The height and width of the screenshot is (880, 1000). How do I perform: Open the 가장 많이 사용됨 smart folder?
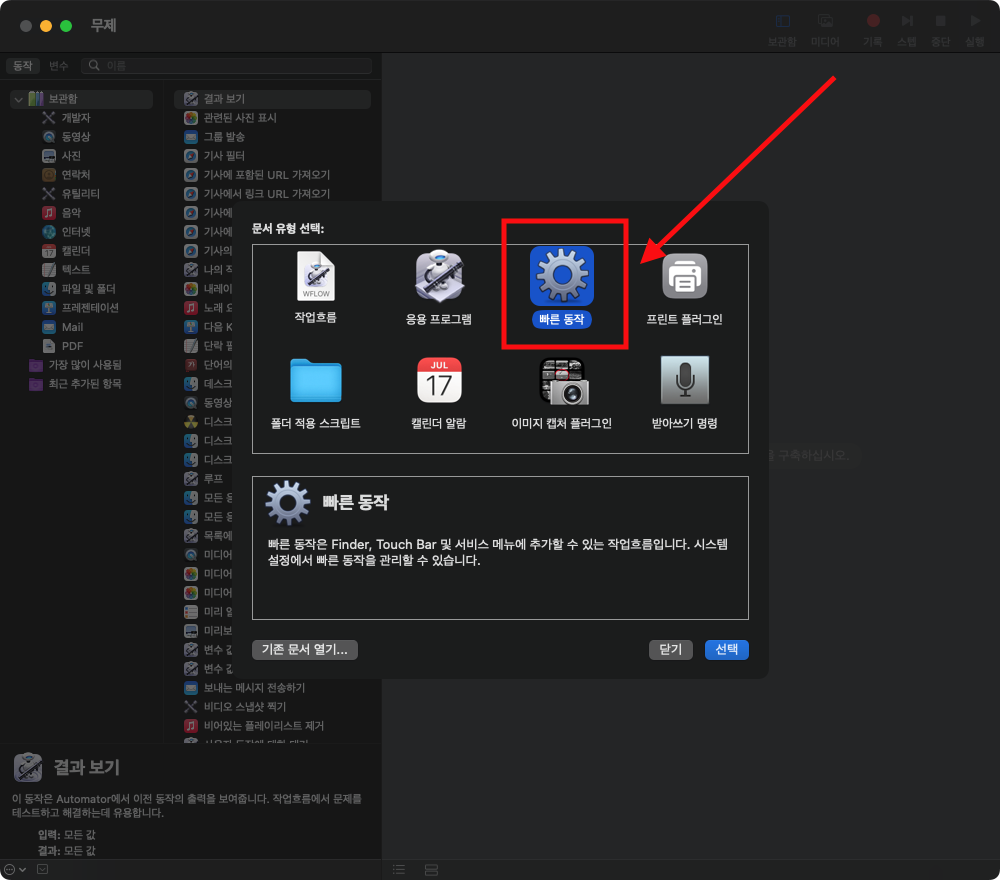(x=75, y=365)
